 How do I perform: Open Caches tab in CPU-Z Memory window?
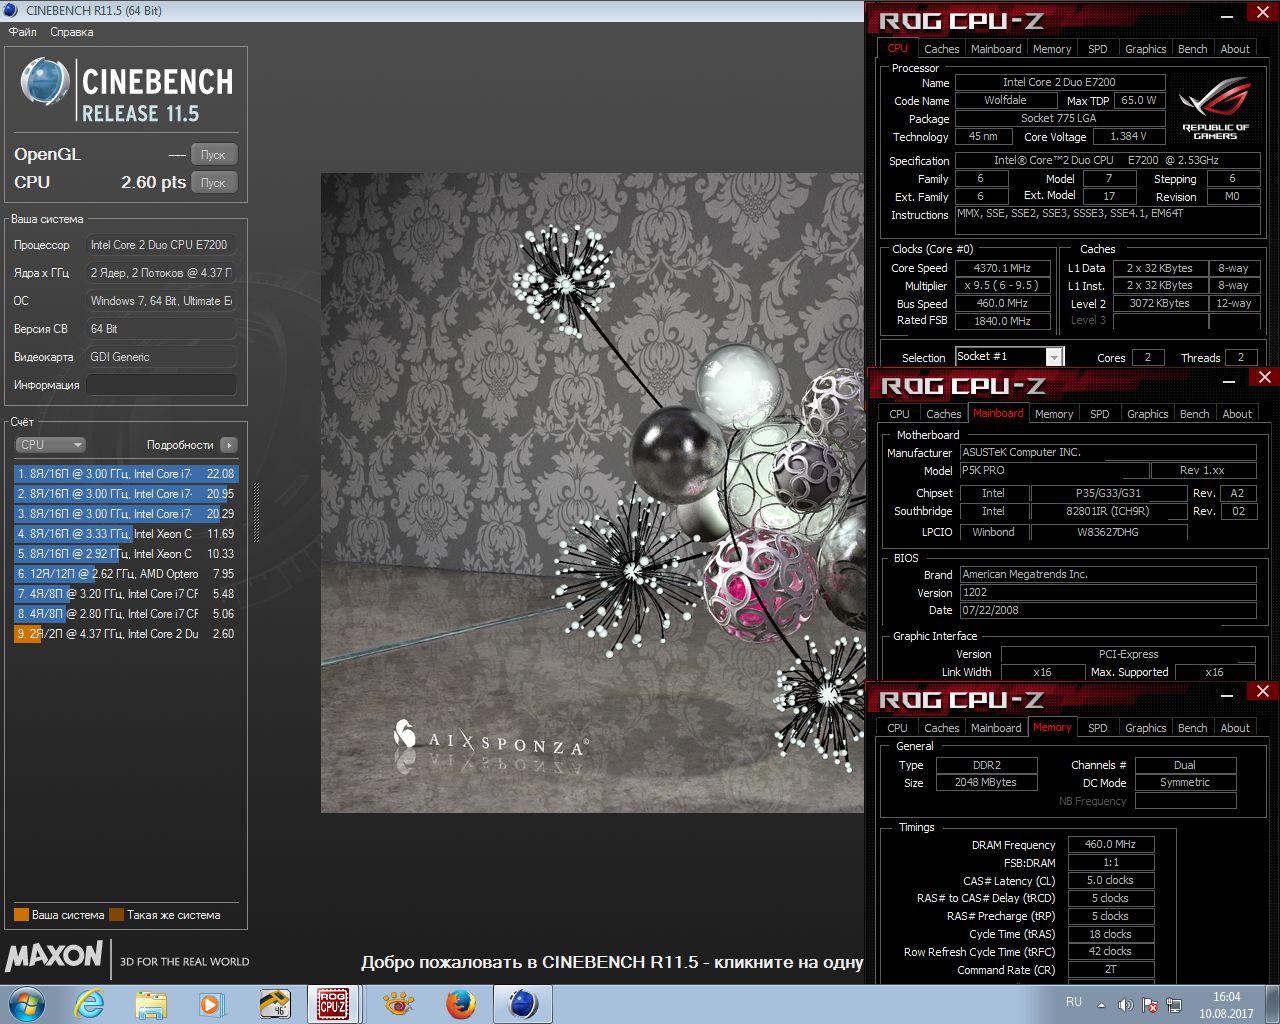[x=941, y=728]
